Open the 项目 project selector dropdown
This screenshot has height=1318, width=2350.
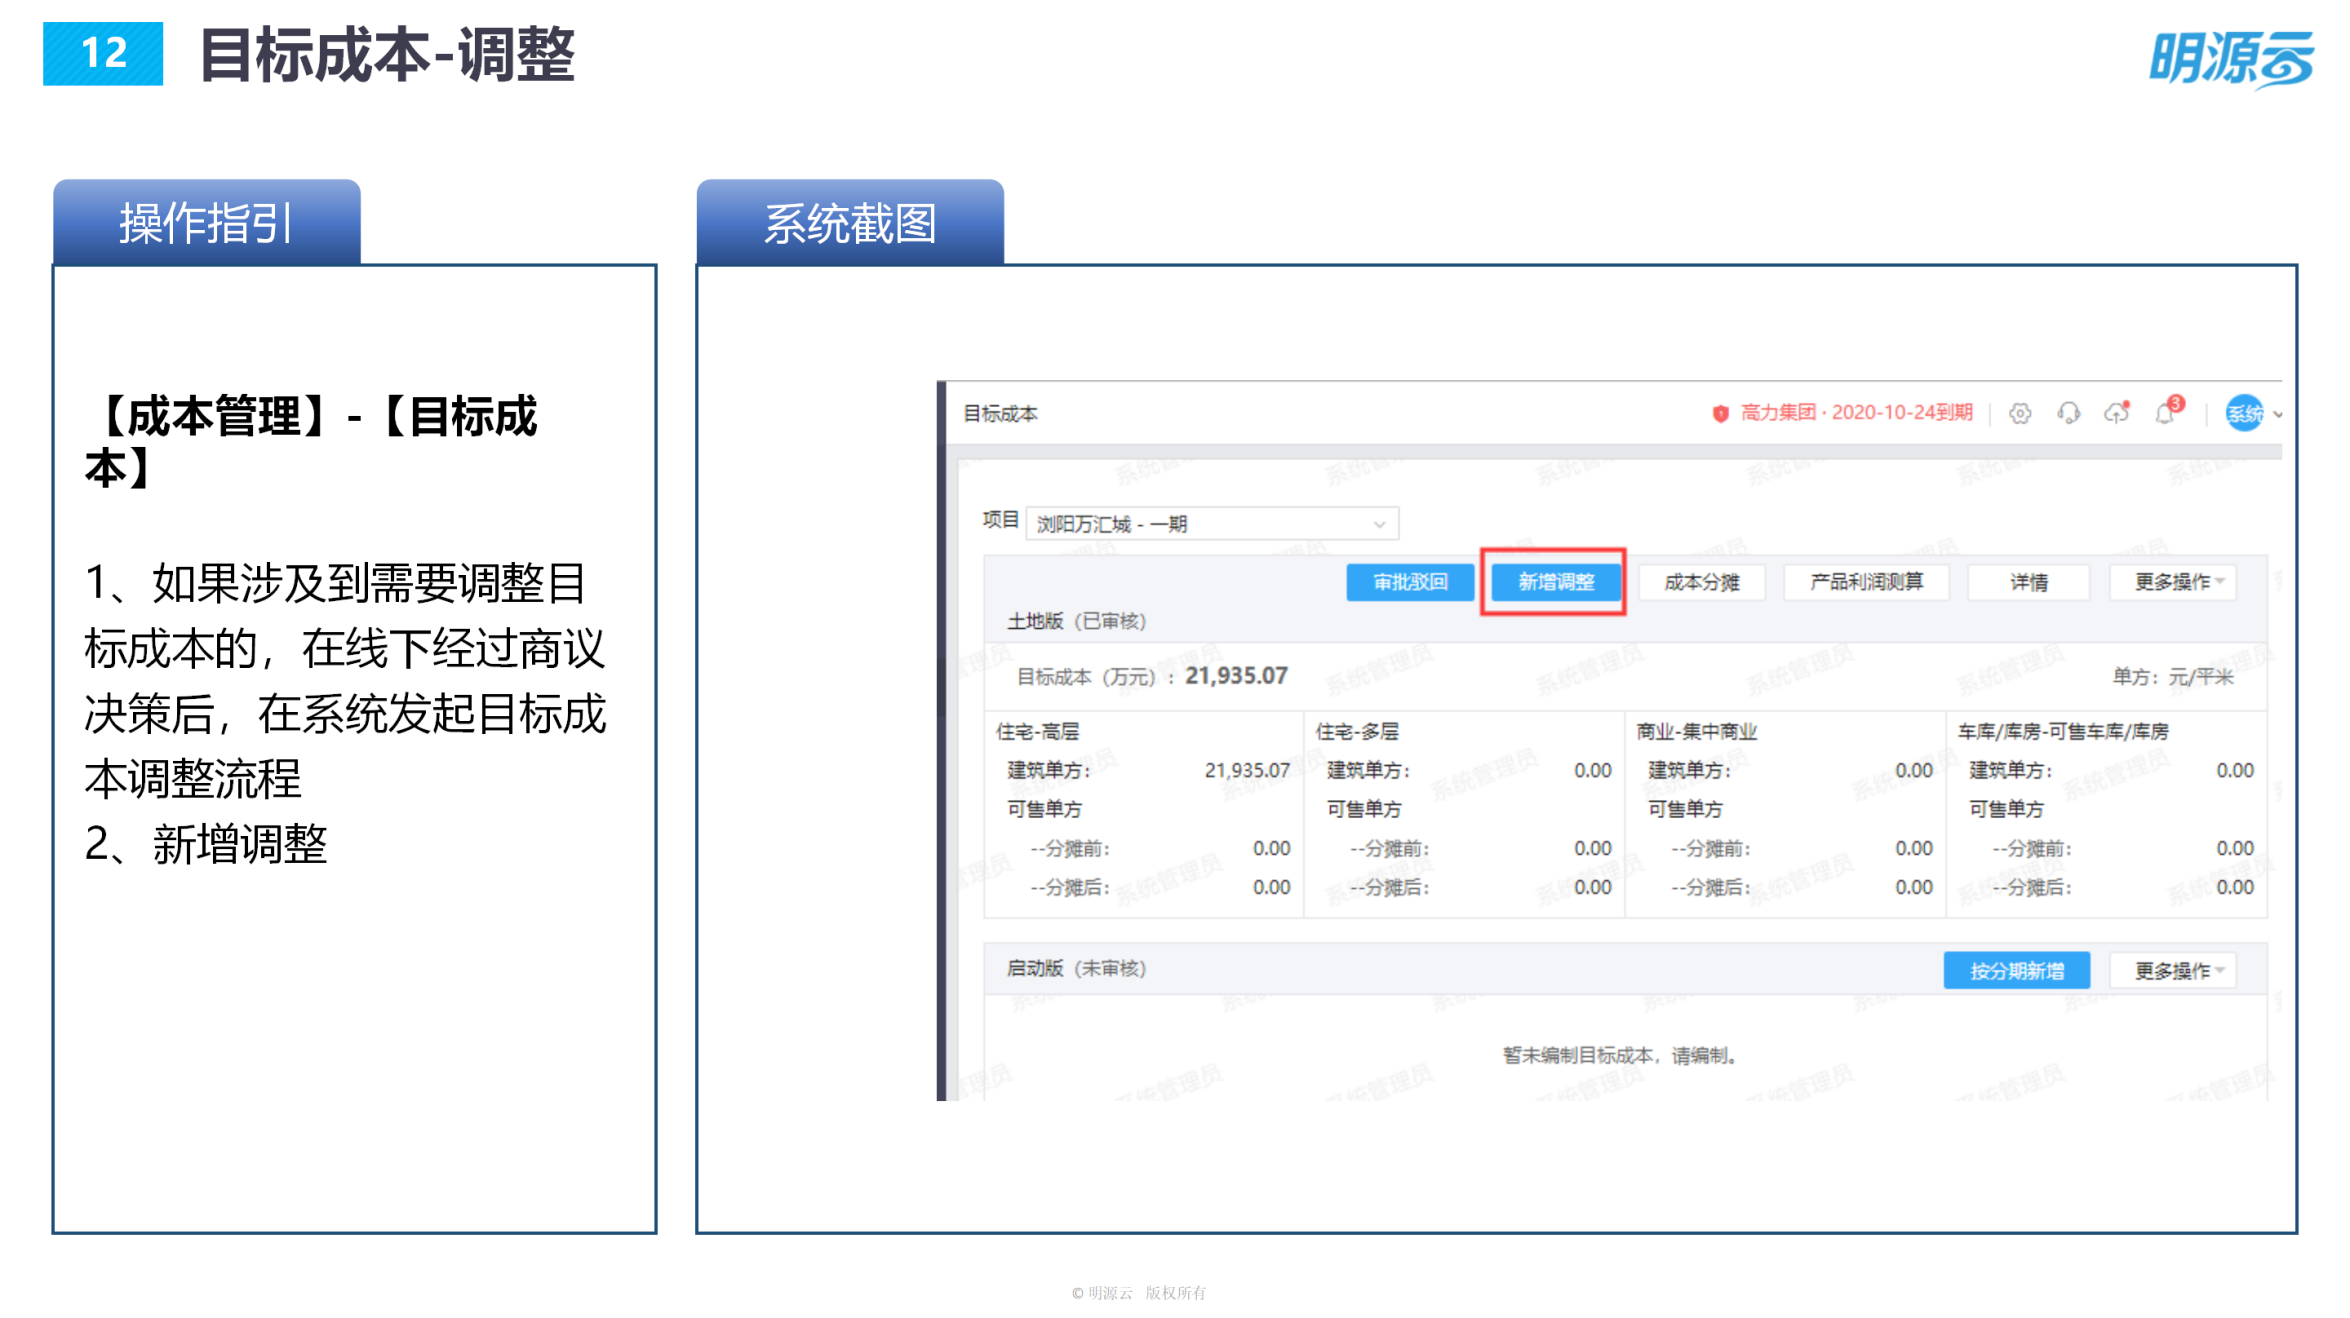1213,523
